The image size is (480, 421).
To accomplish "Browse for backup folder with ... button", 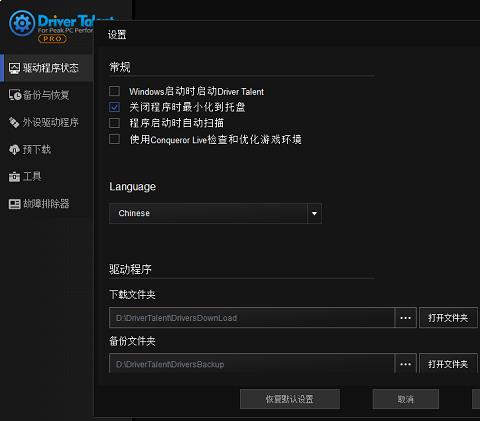I will (405, 364).
